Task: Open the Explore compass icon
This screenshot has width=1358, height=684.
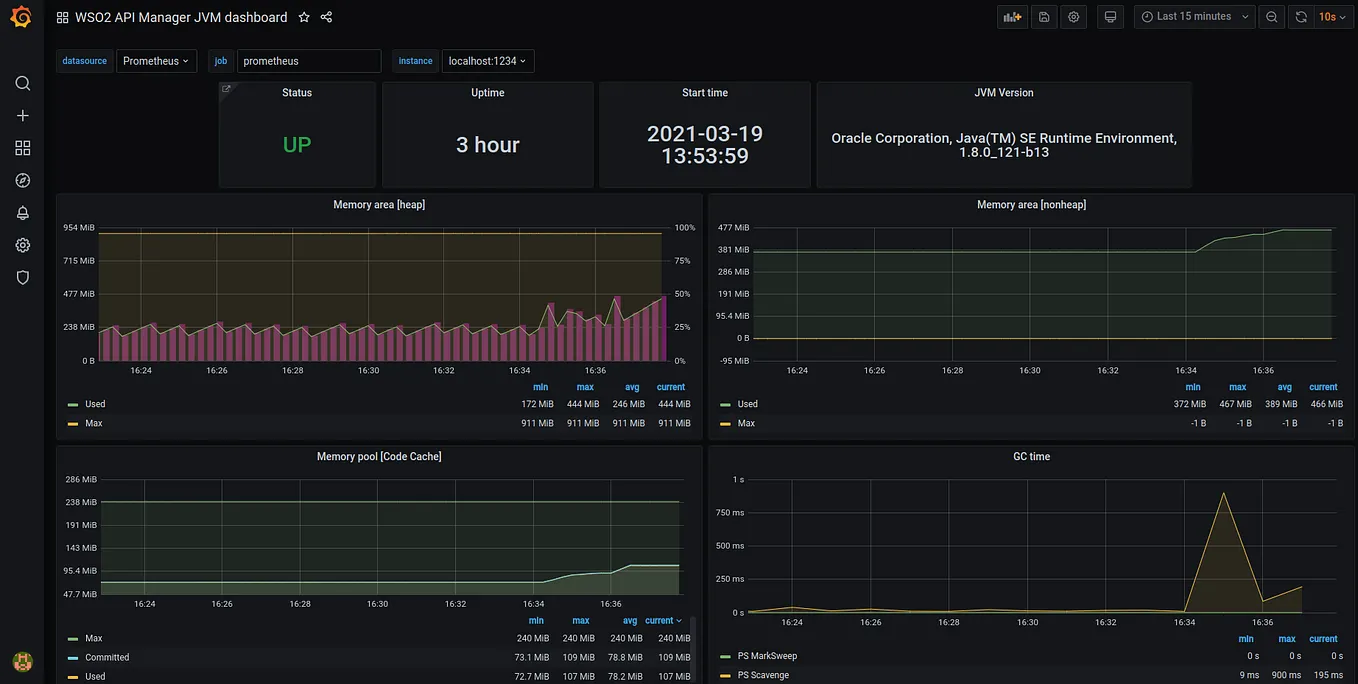Action: coord(23,181)
